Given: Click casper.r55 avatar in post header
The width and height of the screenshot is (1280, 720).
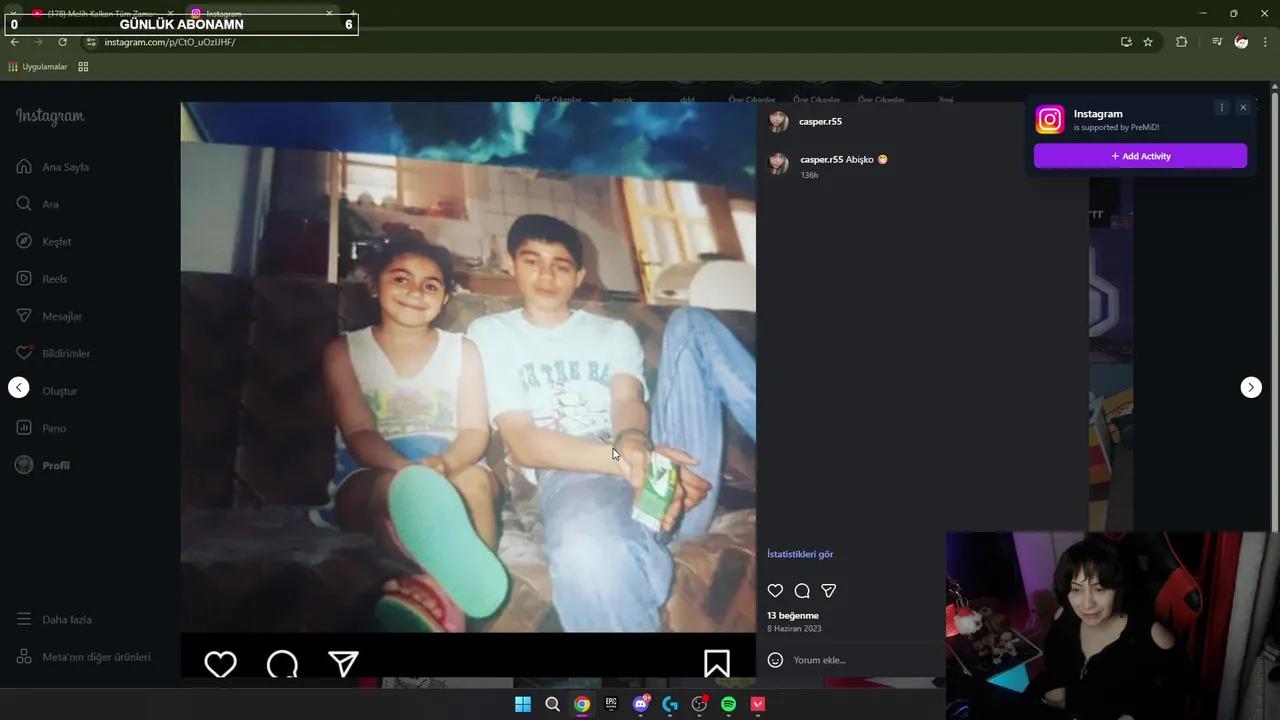Looking at the screenshot, I should [778, 122].
